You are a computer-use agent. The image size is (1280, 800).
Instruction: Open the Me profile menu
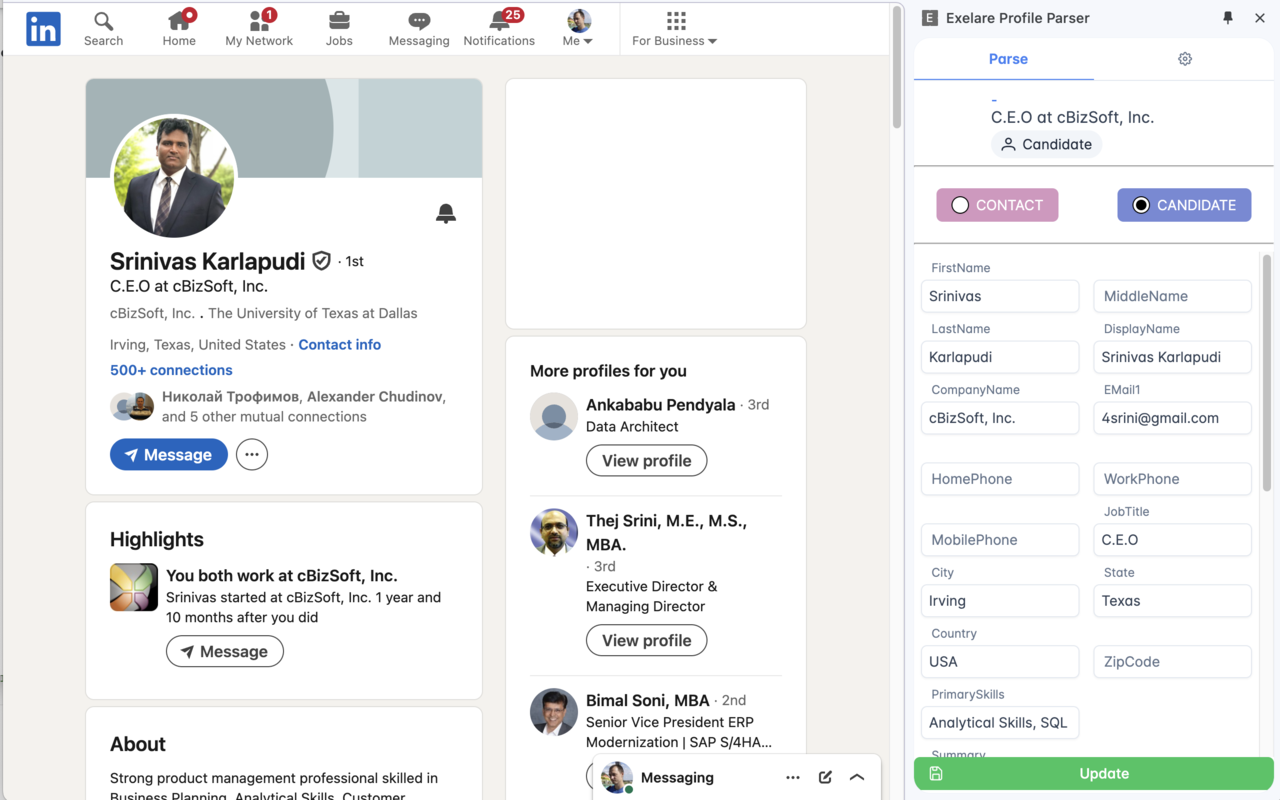tap(578, 29)
